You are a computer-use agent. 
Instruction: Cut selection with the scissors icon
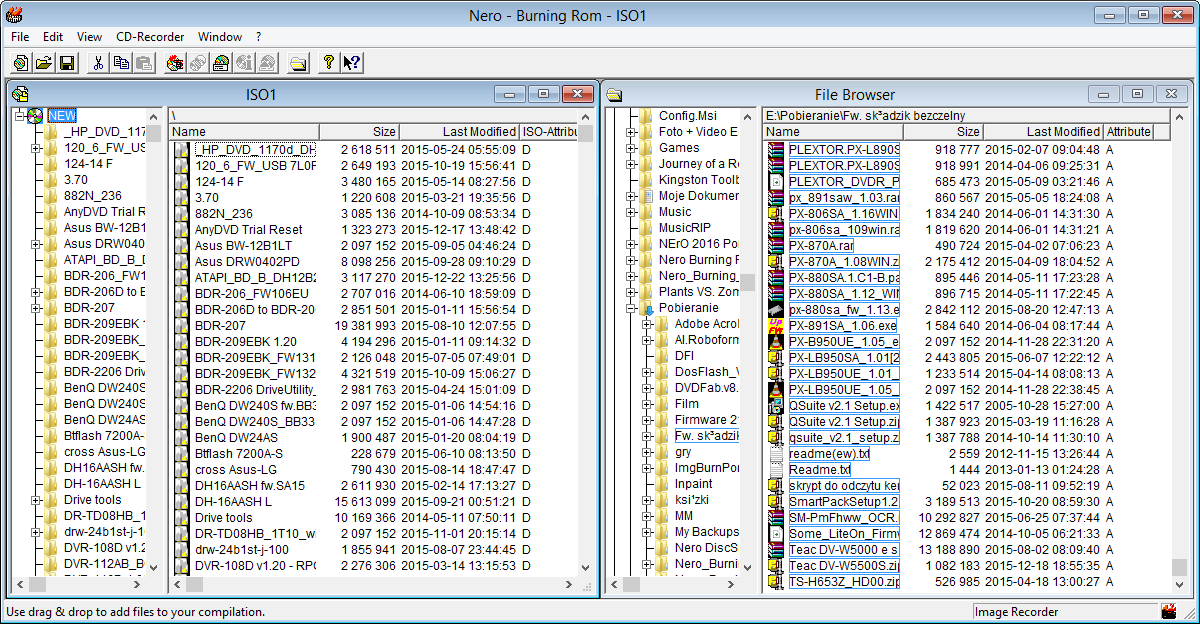point(98,63)
